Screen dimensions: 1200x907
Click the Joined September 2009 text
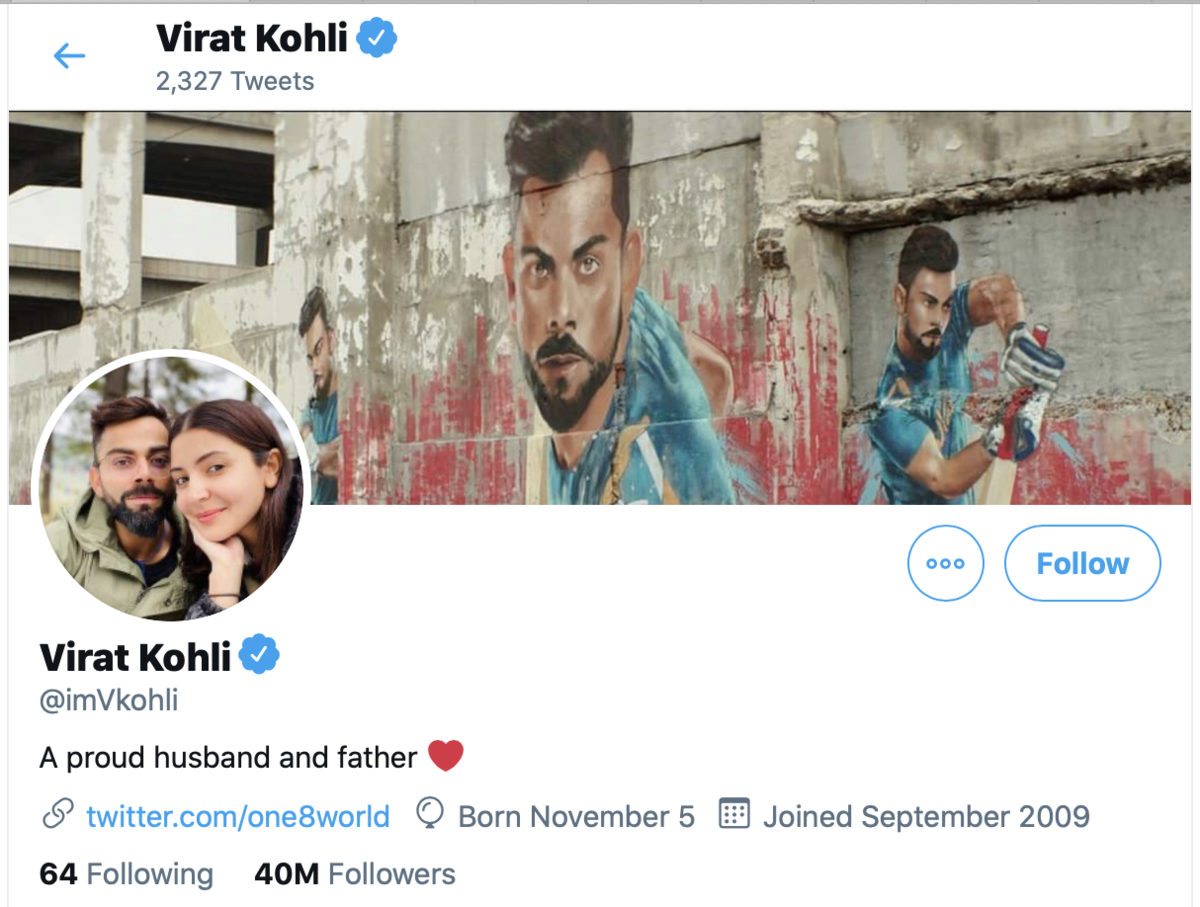coord(926,816)
